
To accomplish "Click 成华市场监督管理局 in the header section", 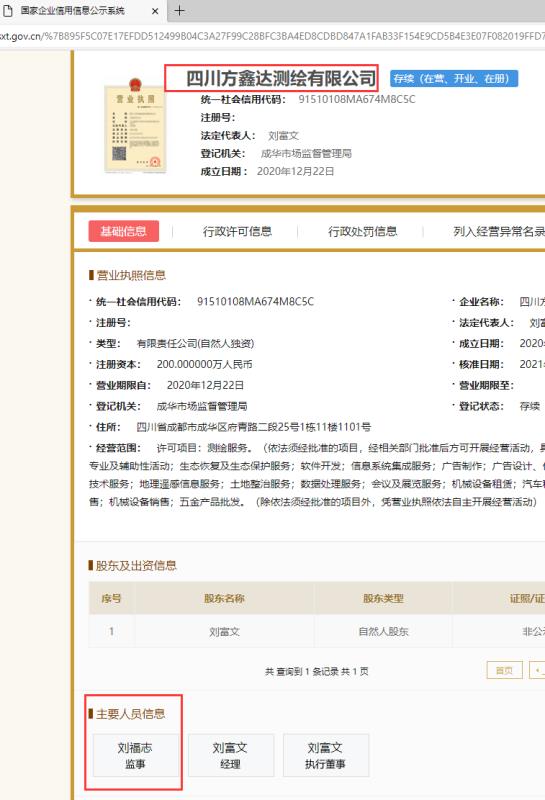I will (306, 154).
